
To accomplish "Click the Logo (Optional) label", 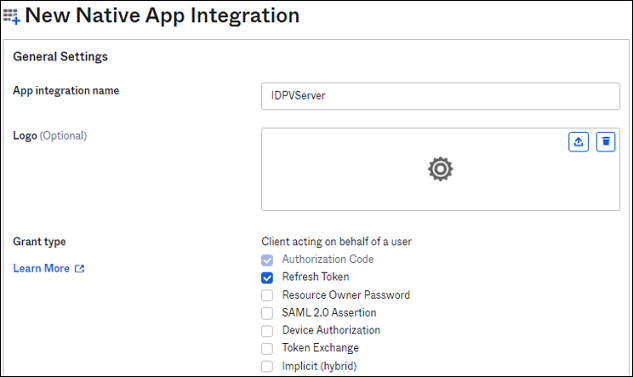I will [50, 136].
